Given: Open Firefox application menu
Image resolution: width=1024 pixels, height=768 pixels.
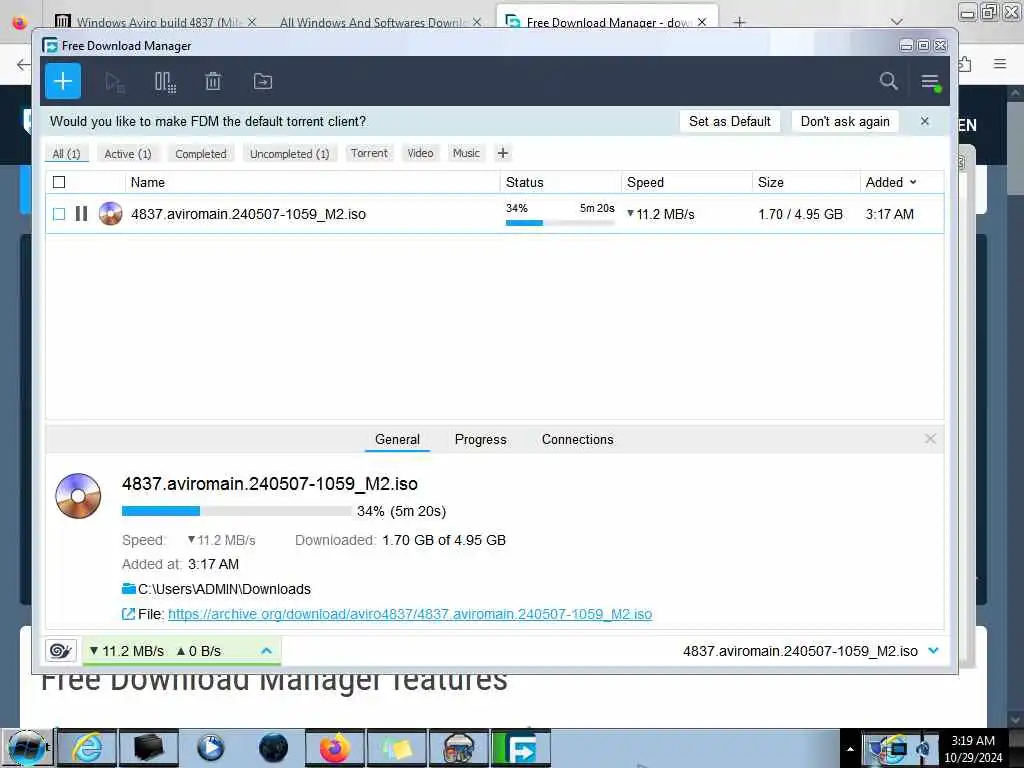Looking at the screenshot, I should [1000, 63].
